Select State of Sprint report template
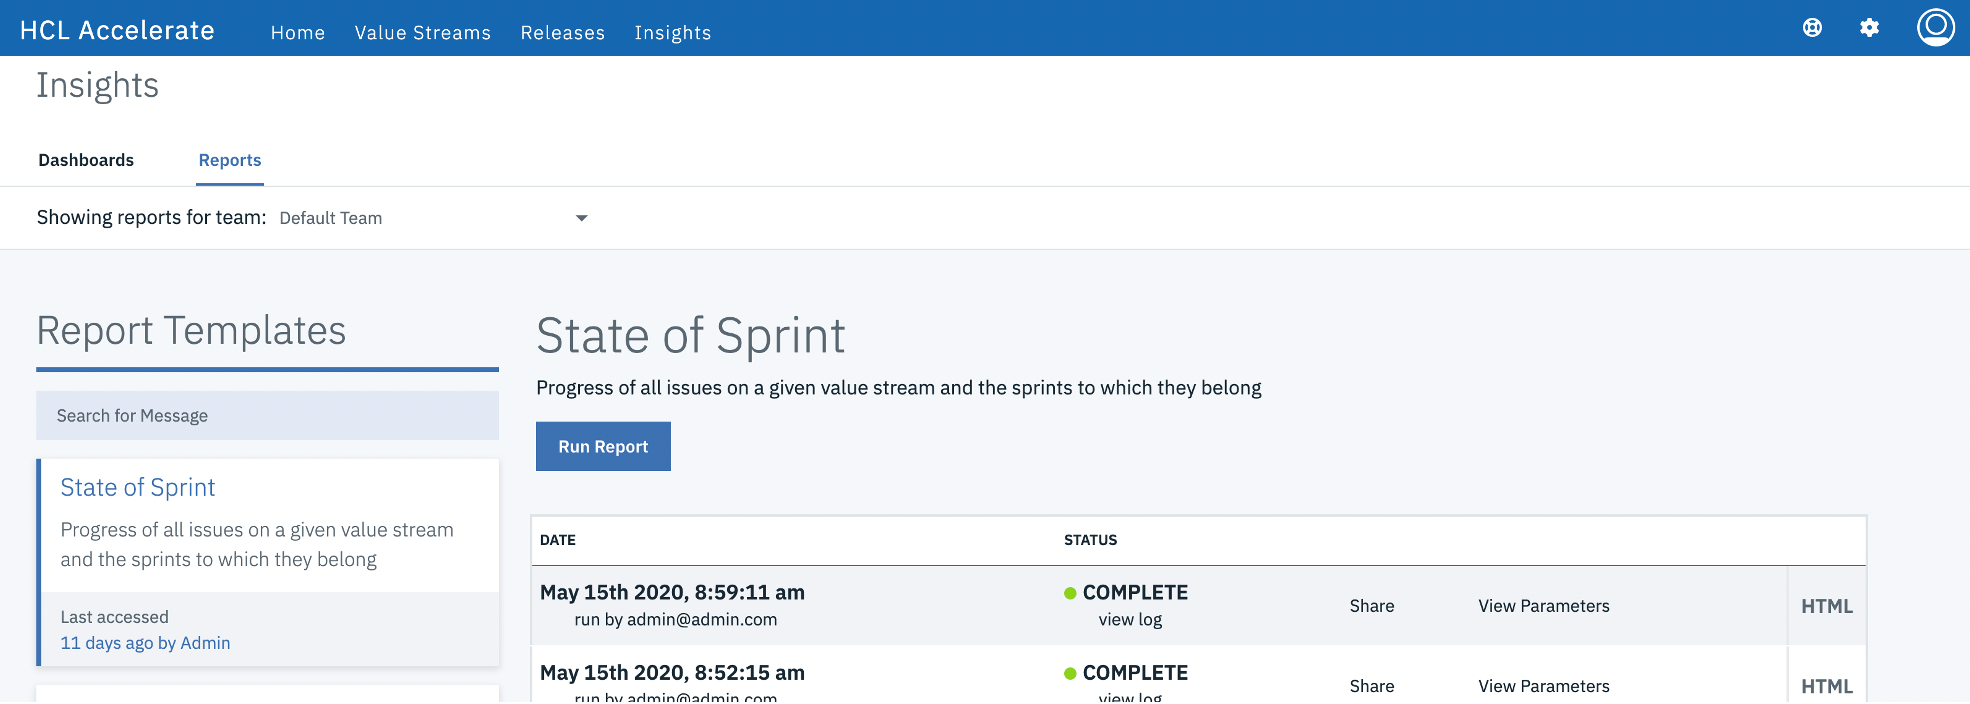Screen dimensions: 1970x704 pos(138,487)
